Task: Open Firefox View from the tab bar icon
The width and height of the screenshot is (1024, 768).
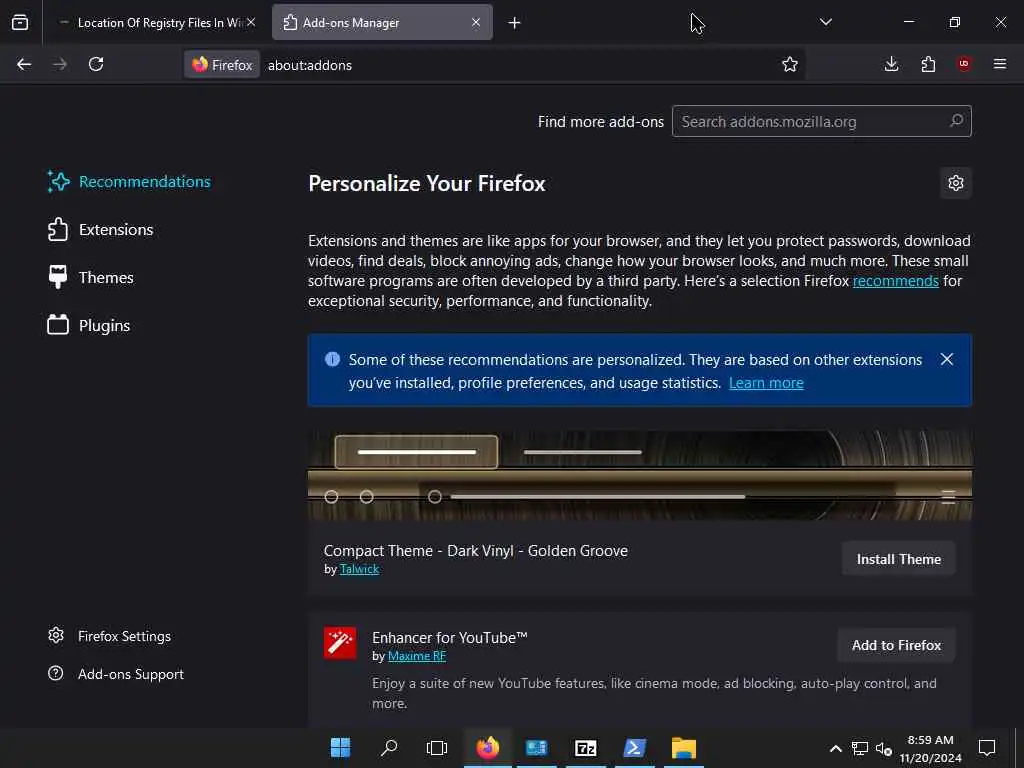Action: (x=20, y=22)
